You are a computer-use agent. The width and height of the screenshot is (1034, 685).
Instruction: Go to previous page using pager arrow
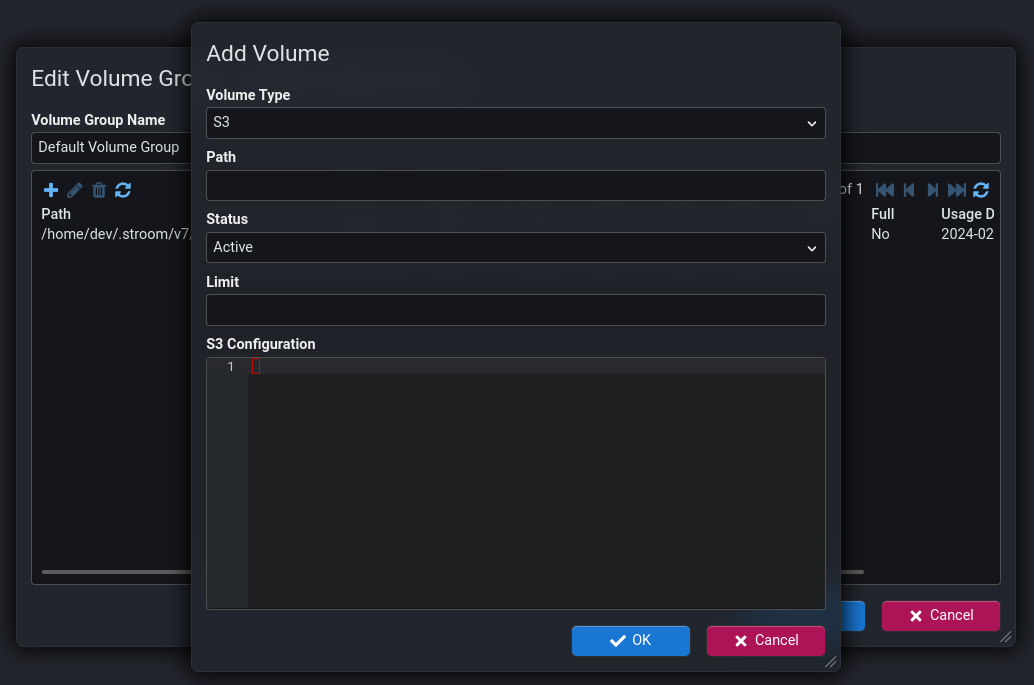pos(909,190)
